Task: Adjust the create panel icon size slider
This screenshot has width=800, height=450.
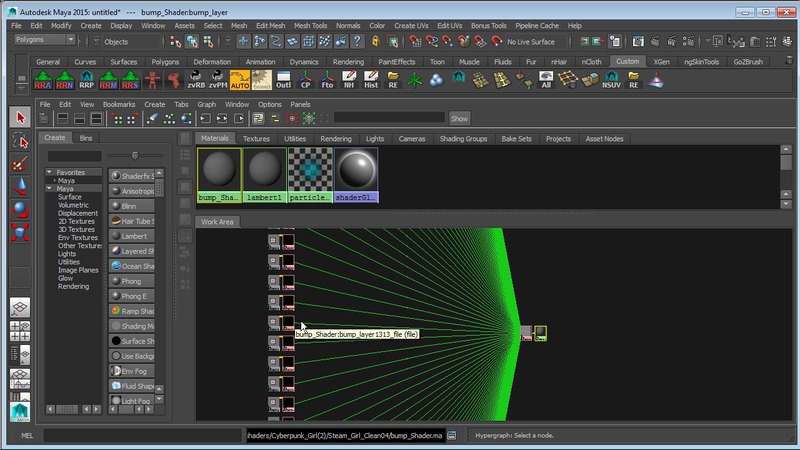Action: pos(134,155)
